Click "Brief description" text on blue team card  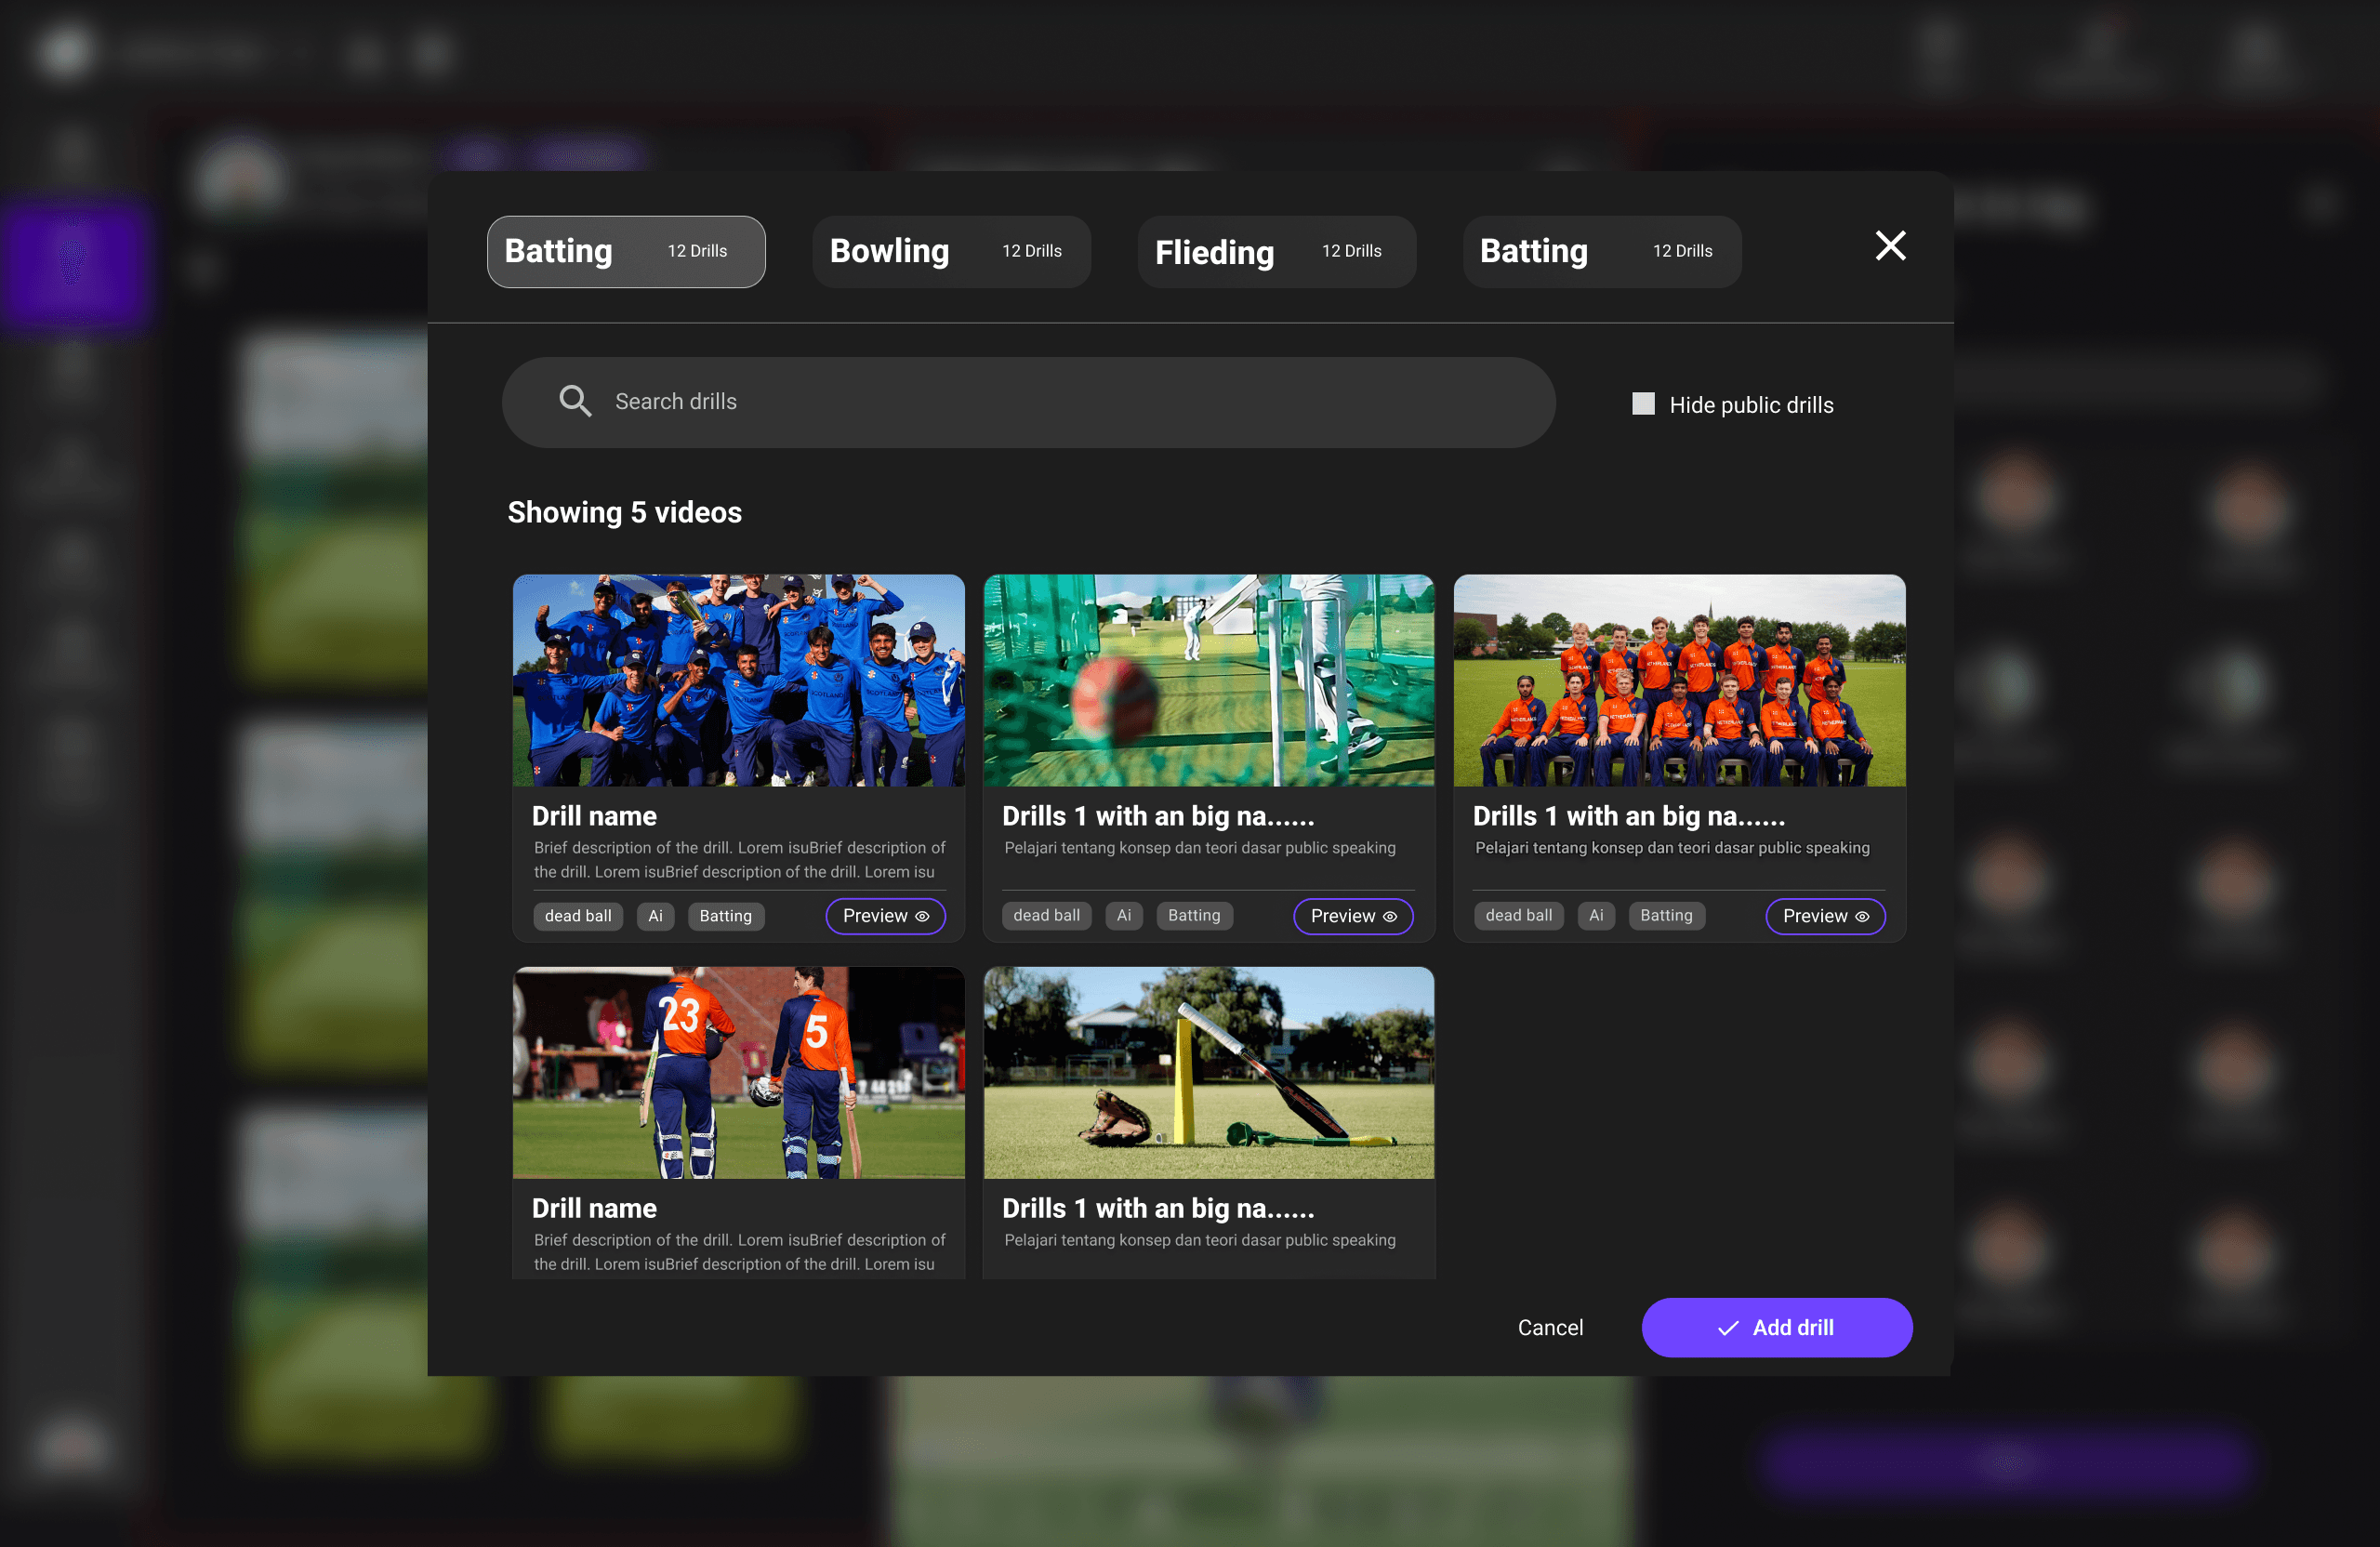[739, 859]
